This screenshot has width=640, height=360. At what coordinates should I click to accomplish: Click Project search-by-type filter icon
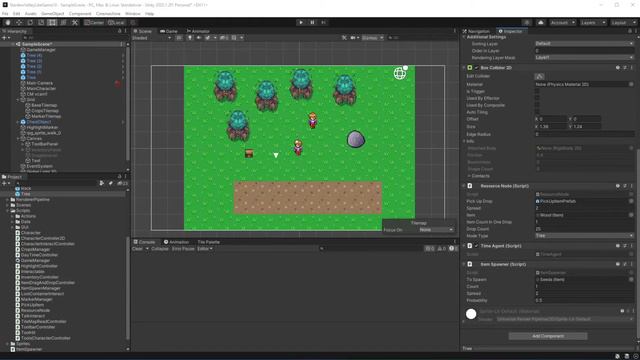pyautogui.click(x=102, y=183)
